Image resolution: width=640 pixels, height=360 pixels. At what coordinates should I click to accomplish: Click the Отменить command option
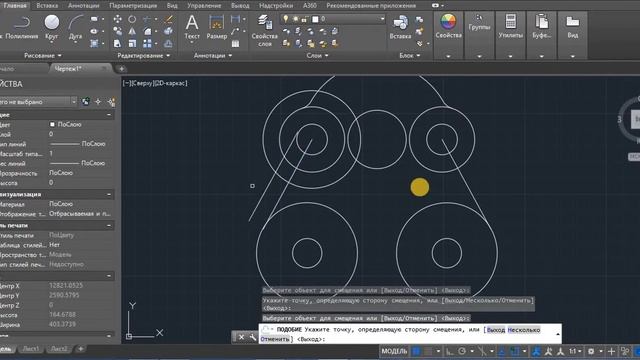[x=275, y=339]
